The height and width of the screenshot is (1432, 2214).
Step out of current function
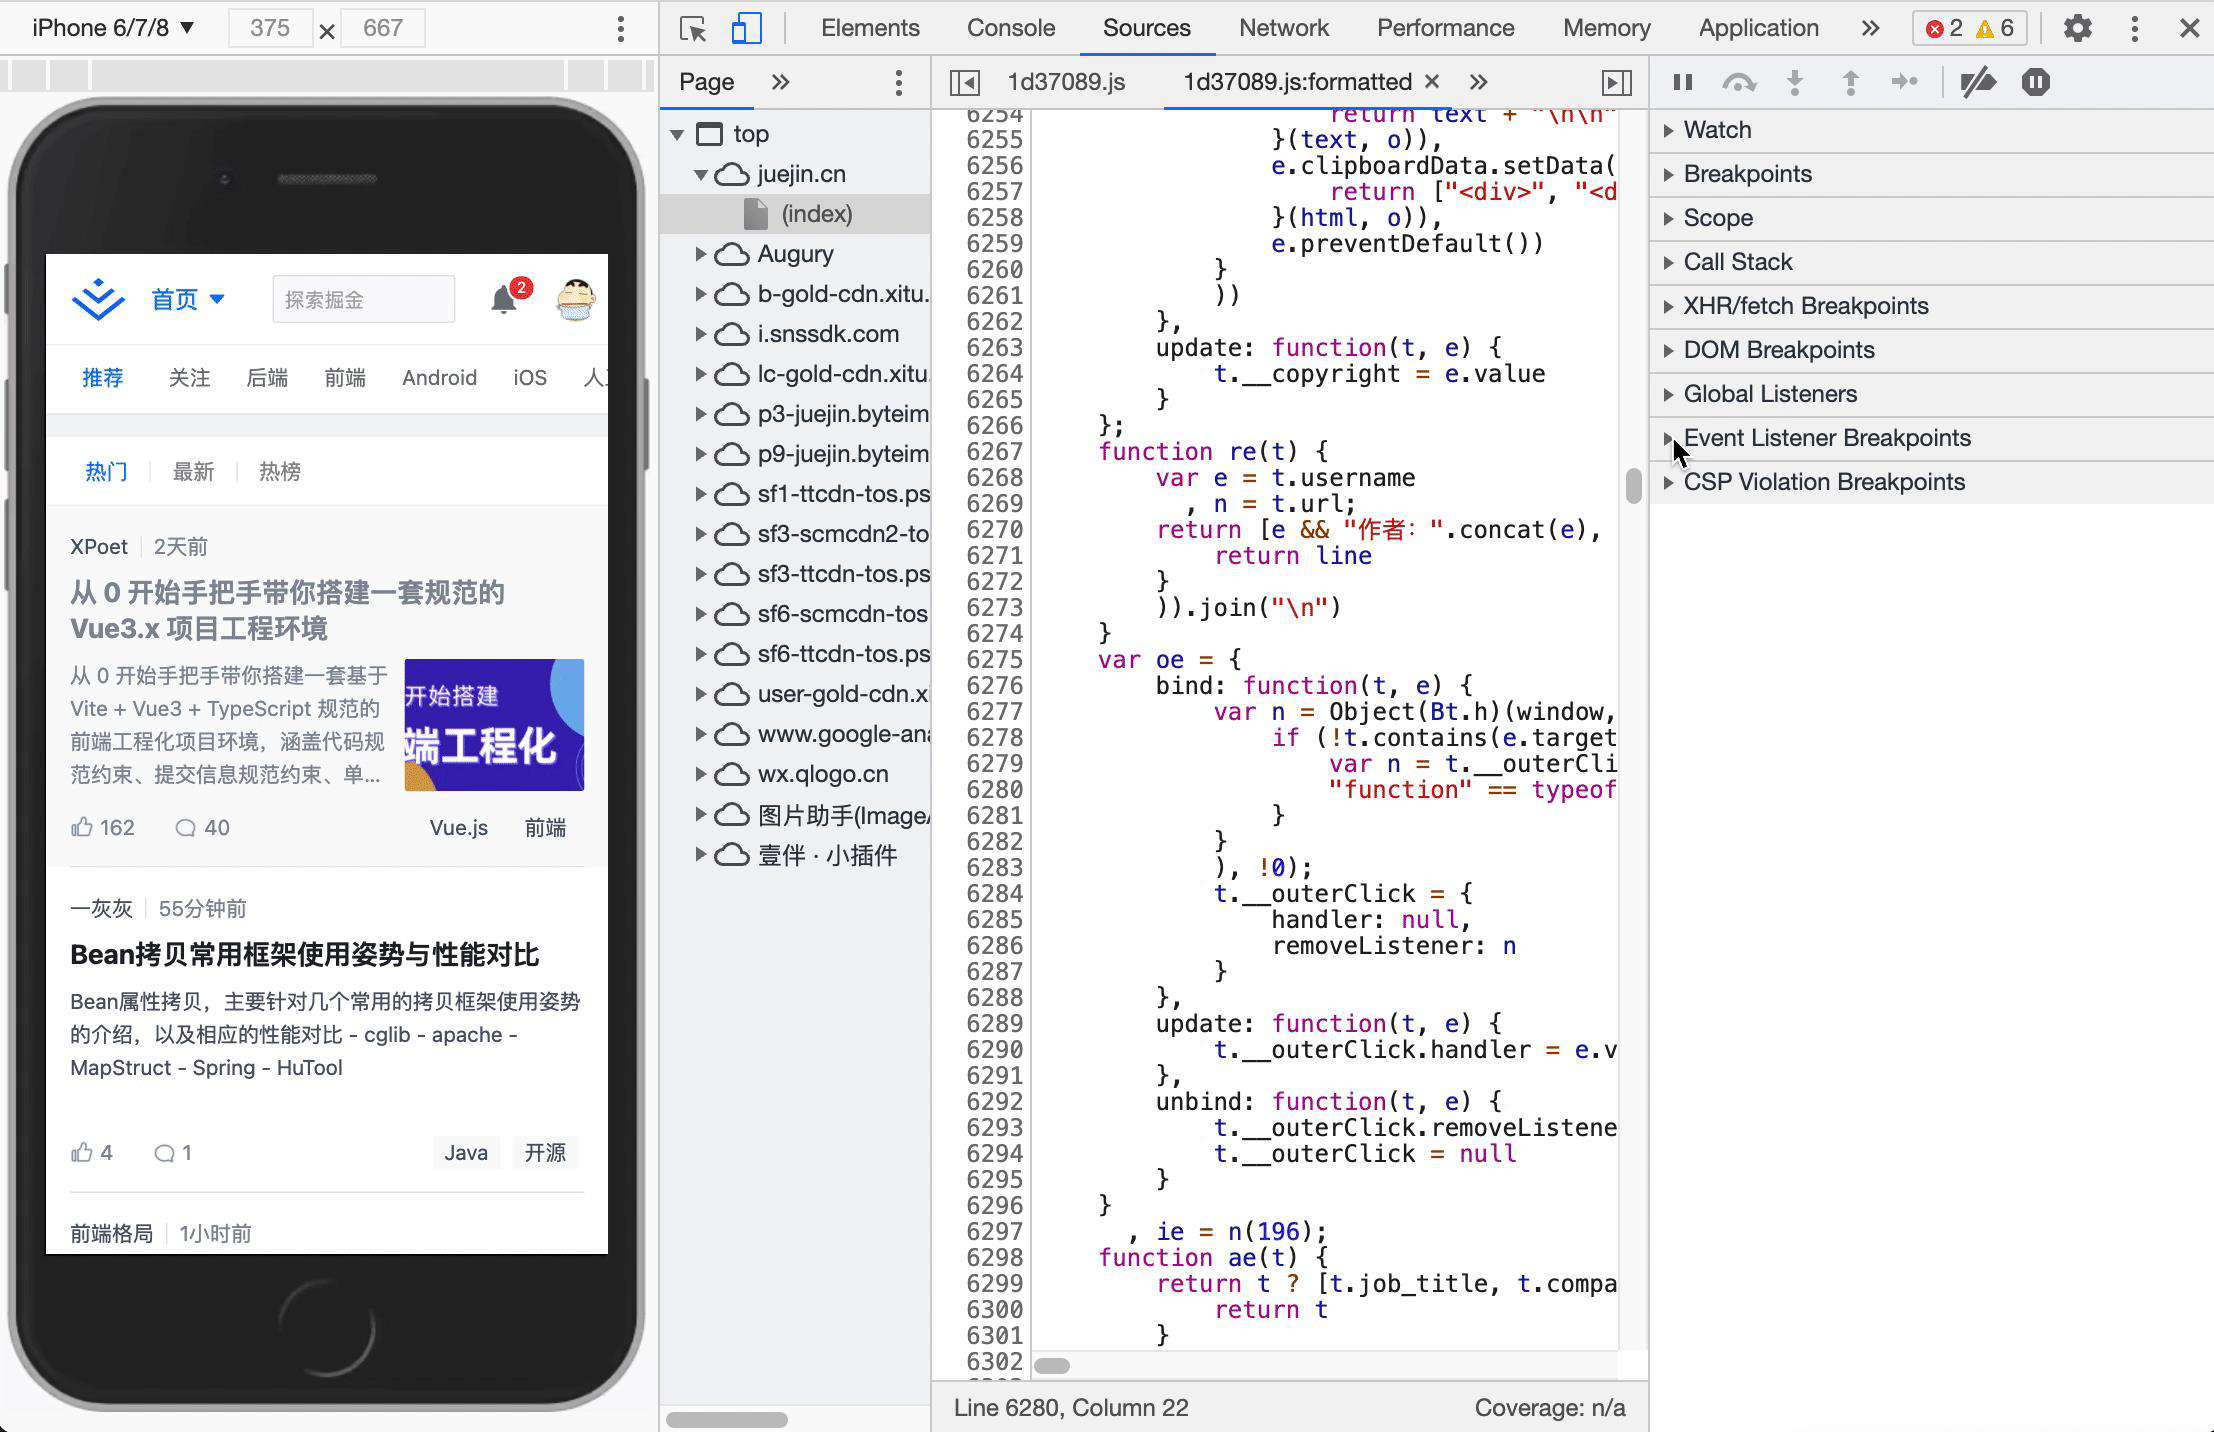click(x=1850, y=82)
